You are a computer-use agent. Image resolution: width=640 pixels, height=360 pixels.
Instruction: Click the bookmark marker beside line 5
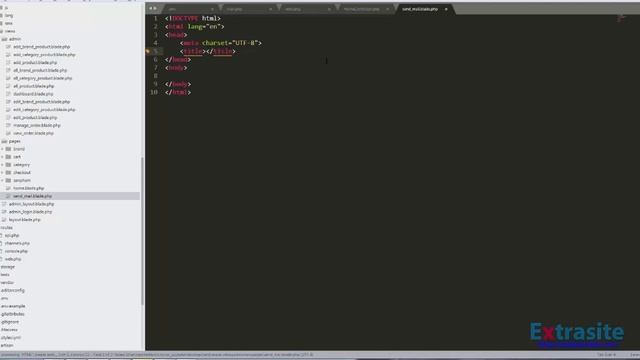click(x=148, y=51)
